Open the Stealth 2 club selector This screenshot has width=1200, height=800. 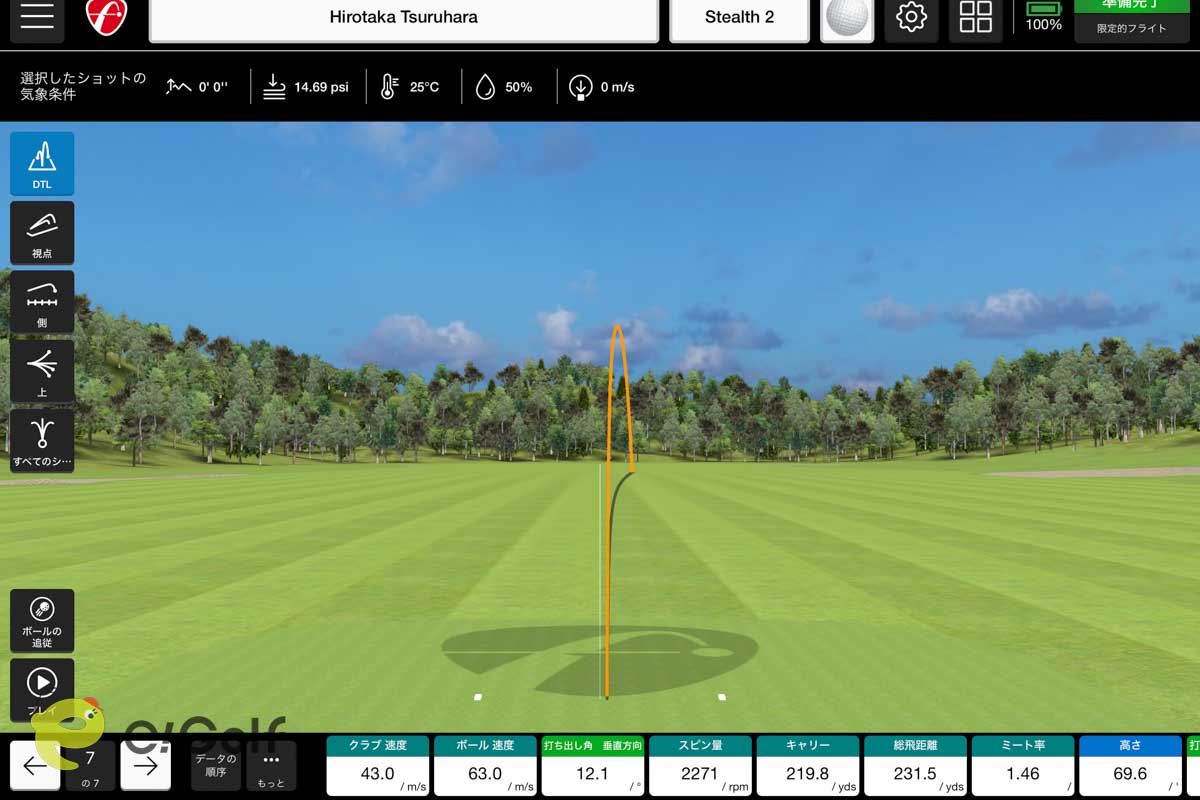[x=739, y=19]
